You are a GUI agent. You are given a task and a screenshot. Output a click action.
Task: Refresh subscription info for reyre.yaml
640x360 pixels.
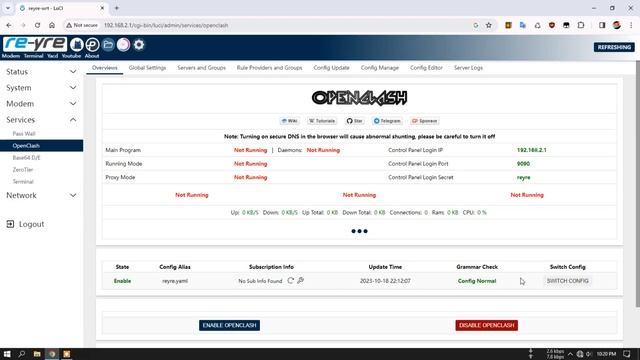[291, 280]
